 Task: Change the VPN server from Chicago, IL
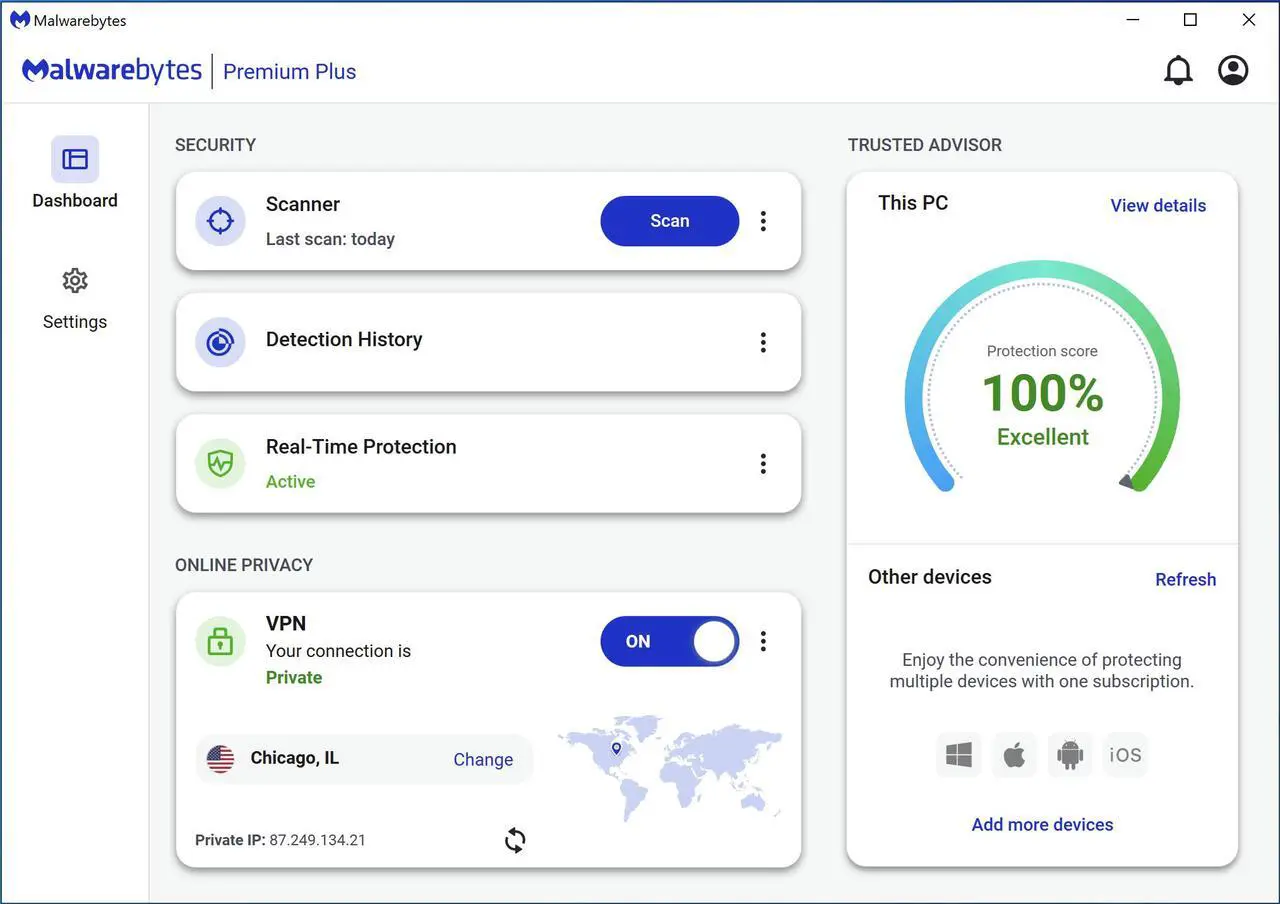click(483, 759)
